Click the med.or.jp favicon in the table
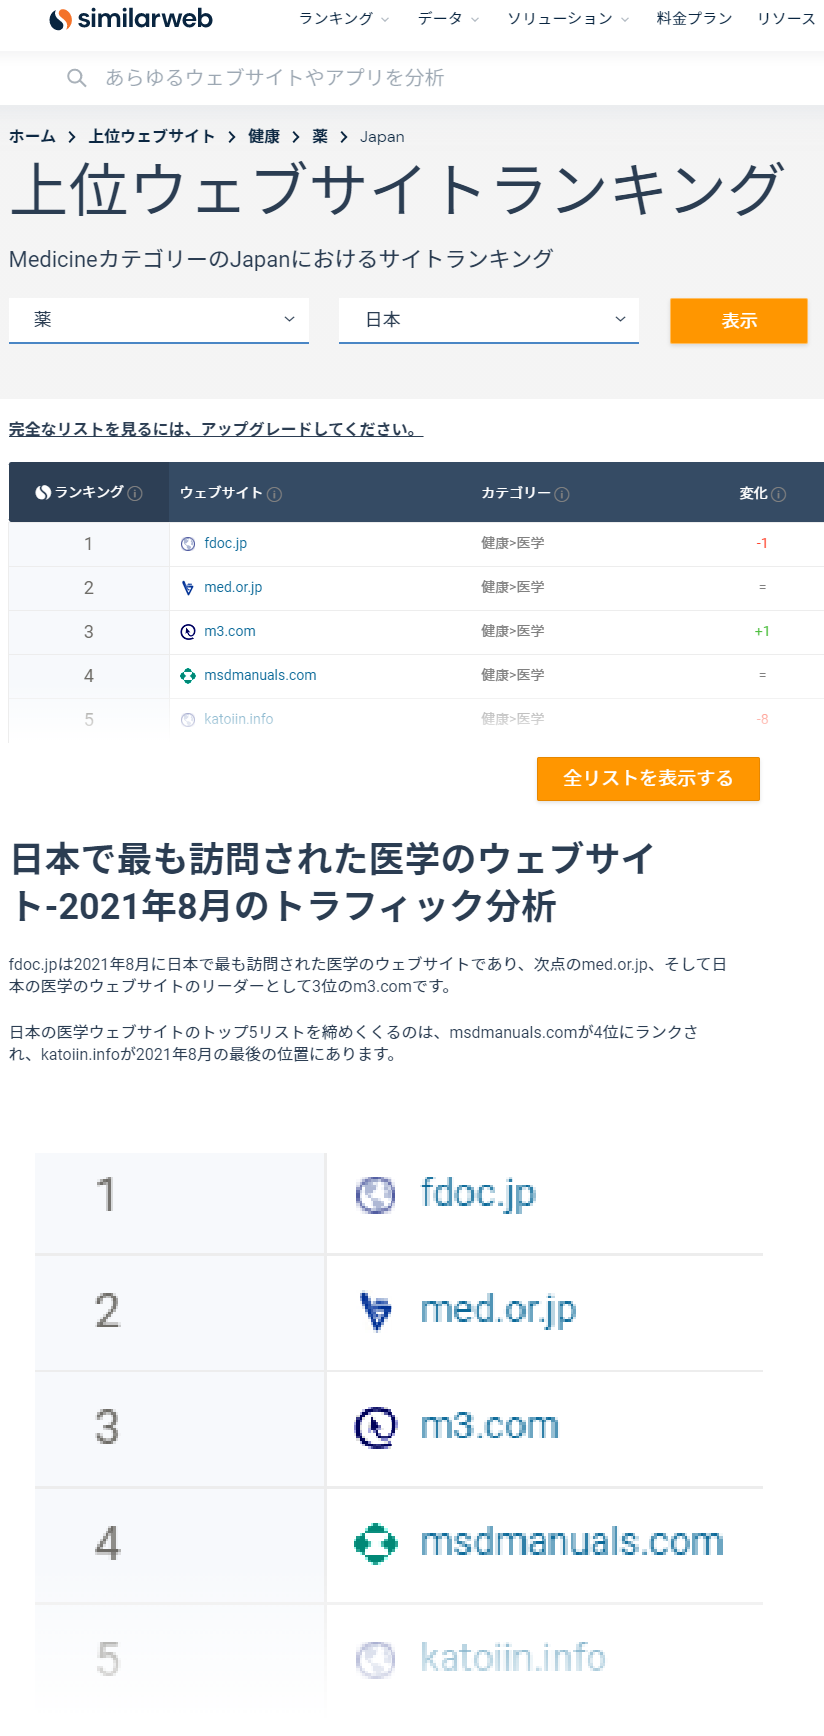This screenshot has height=1736, width=824. tap(187, 587)
